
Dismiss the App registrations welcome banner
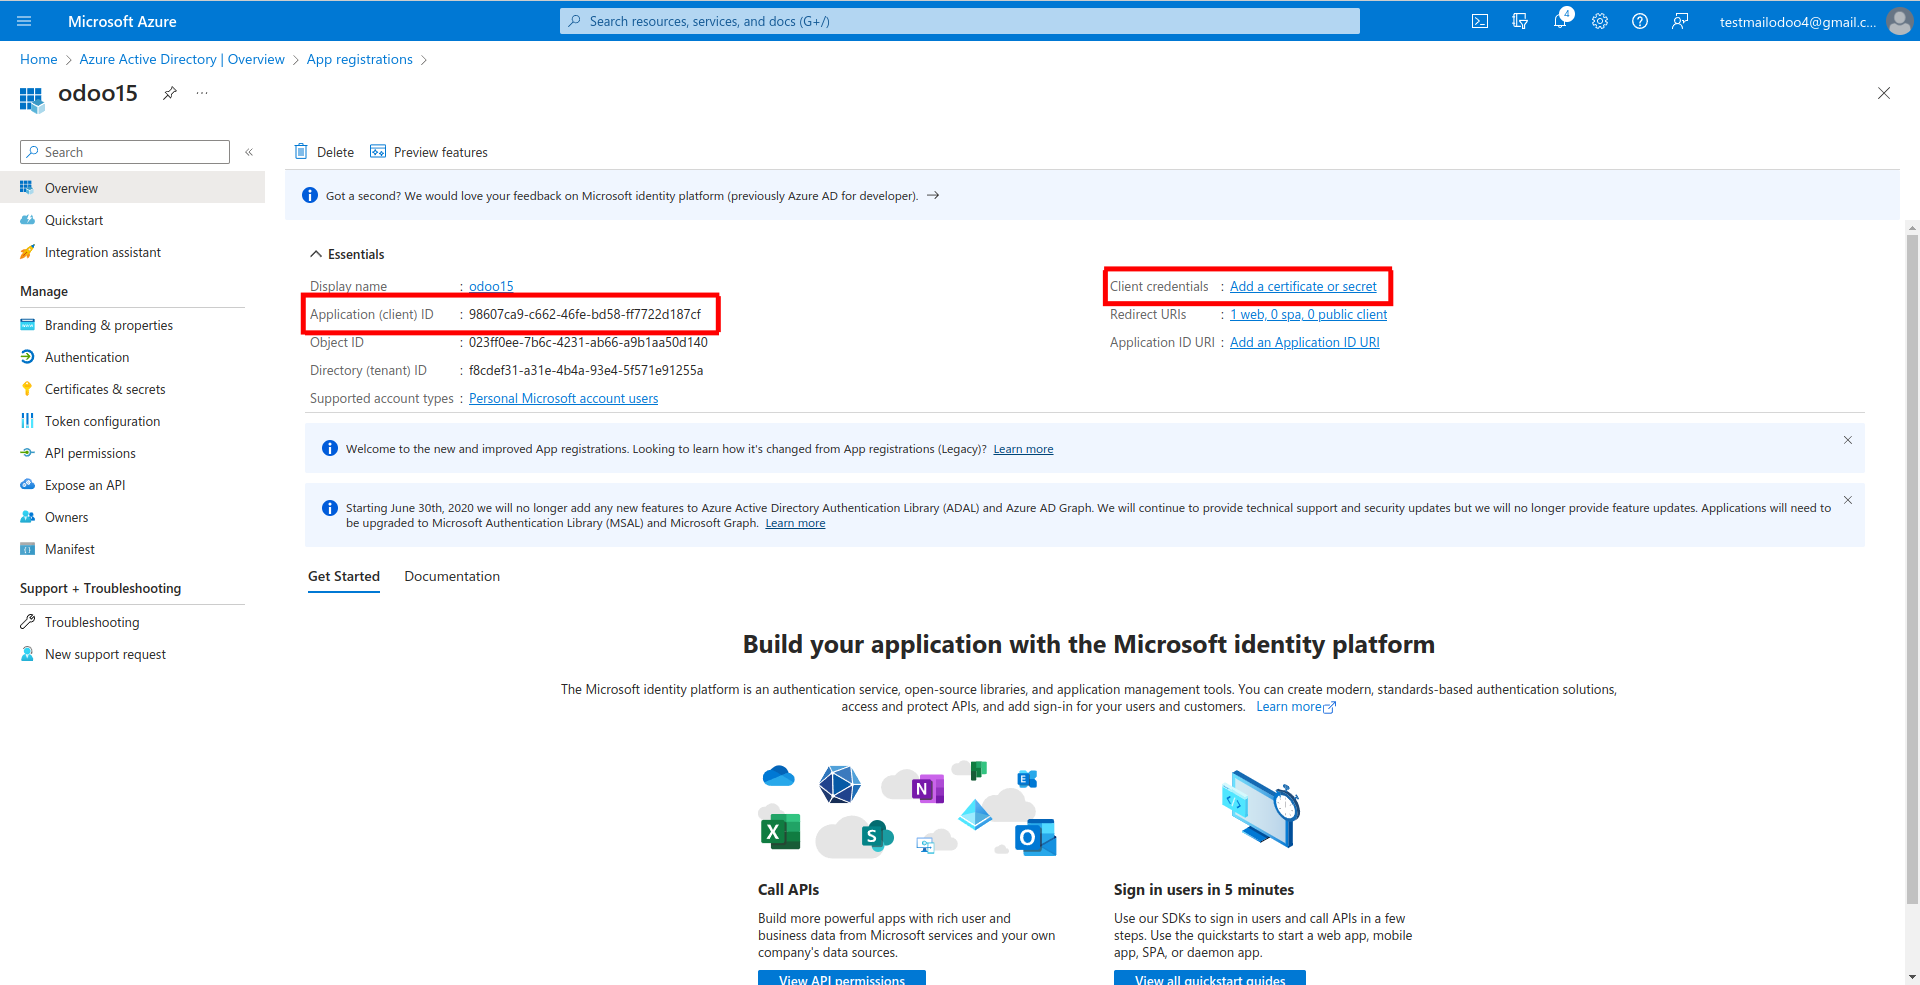pyautogui.click(x=1848, y=440)
